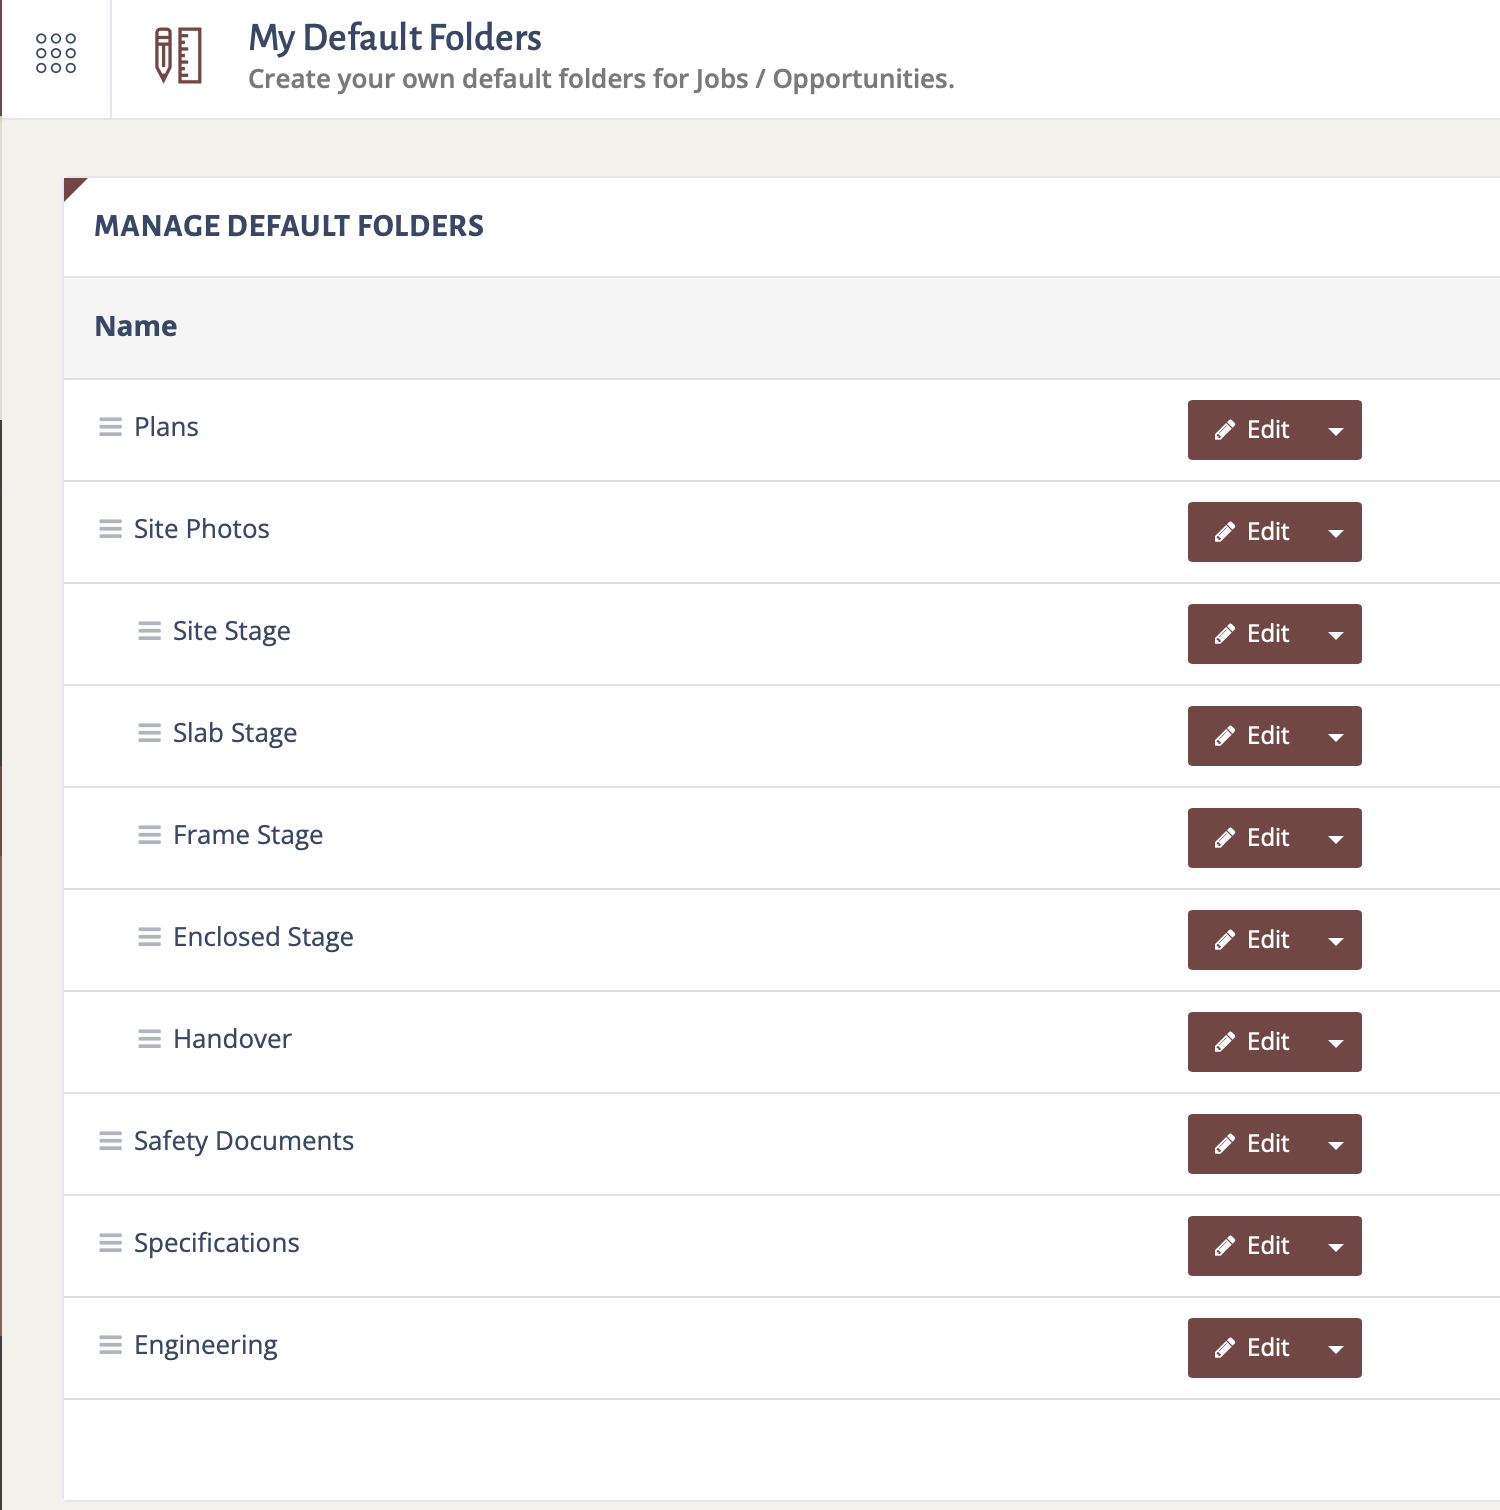The image size is (1500, 1510).
Task: Select the Frame Stage folder name
Action: pyautogui.click(x=248, y=835)
